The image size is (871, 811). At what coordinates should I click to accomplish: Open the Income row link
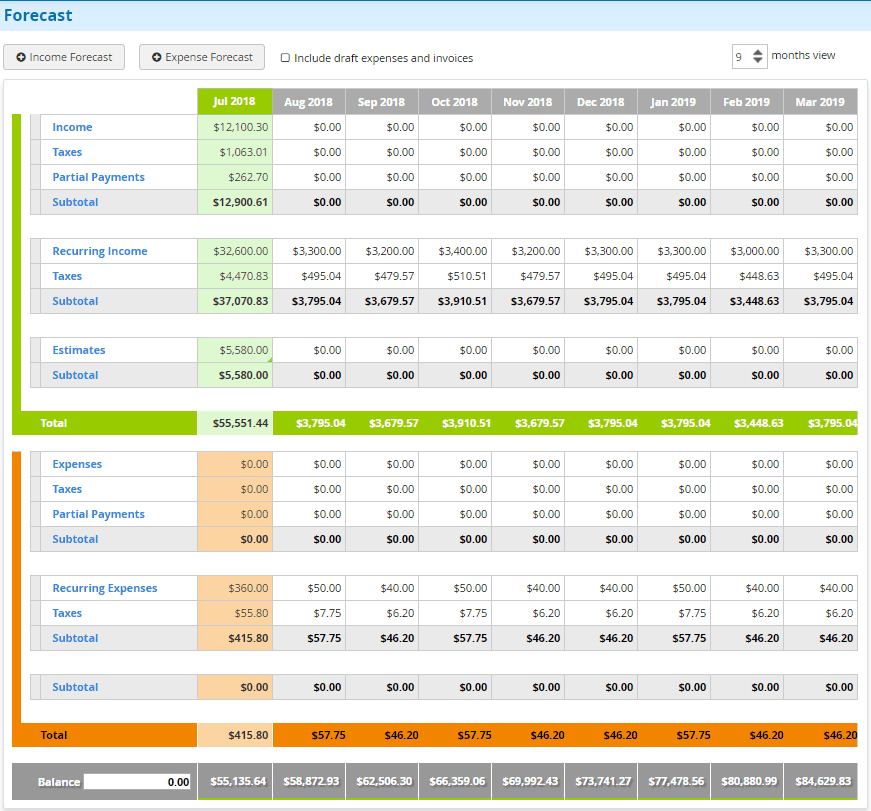coord(72,127)
